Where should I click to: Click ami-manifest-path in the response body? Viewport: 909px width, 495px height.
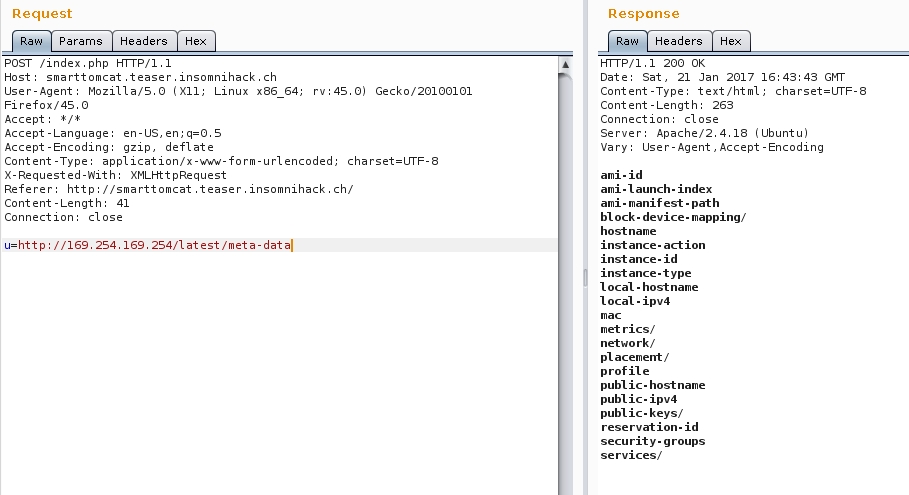pos(660,203)
